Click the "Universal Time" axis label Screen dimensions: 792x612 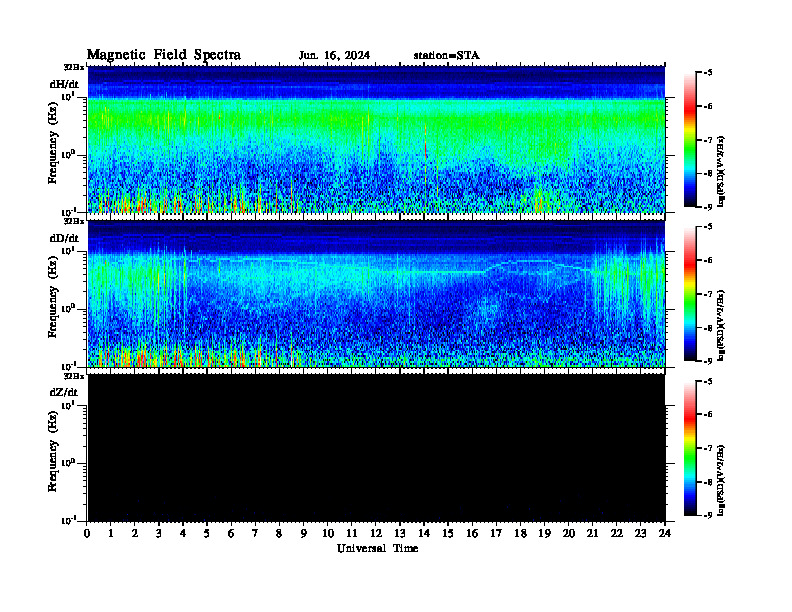coord(377,548)
